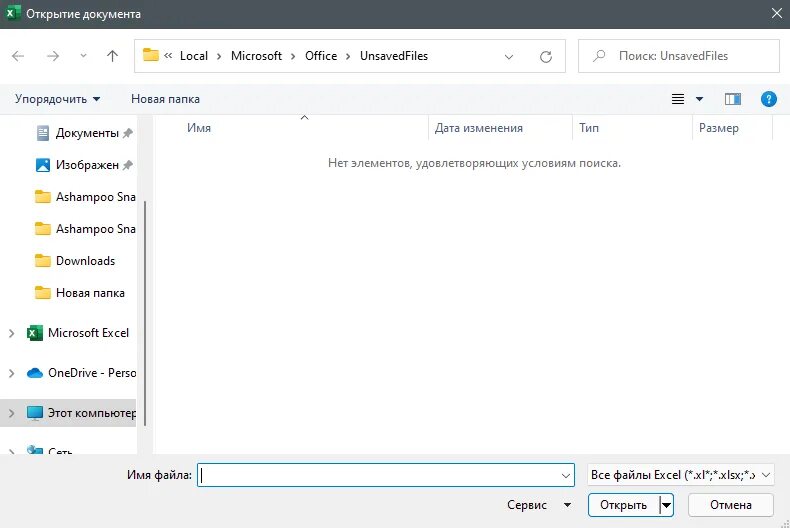Select Office in the address path
This screenshot has width=790, height=528.
pos(321,56)
